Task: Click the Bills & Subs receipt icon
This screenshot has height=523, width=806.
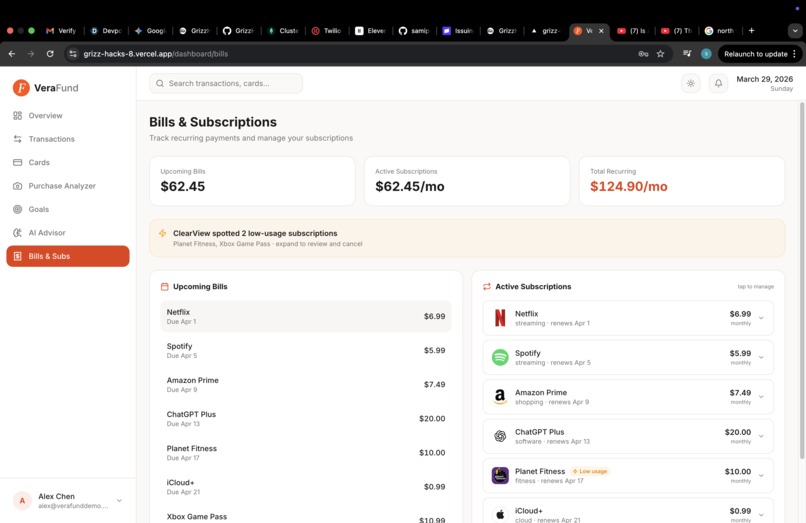Action: point(17,256)
